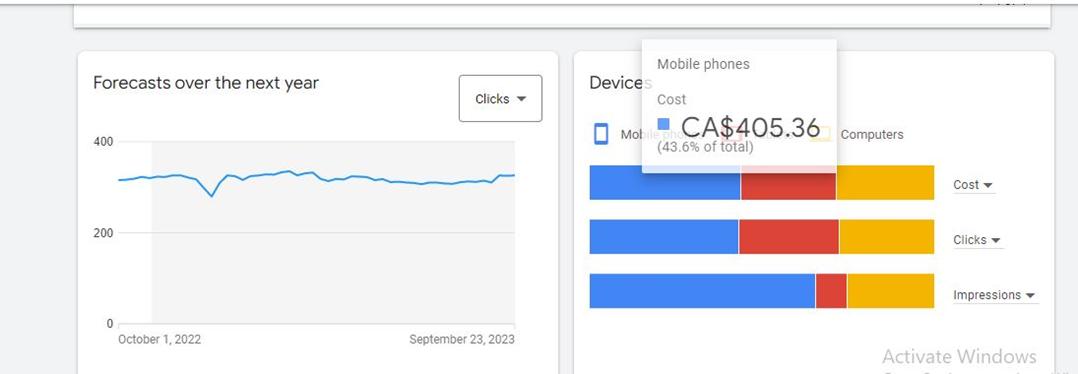
Task: Open the Clicks forecast metric dropdown
Action: coord(500,98)
